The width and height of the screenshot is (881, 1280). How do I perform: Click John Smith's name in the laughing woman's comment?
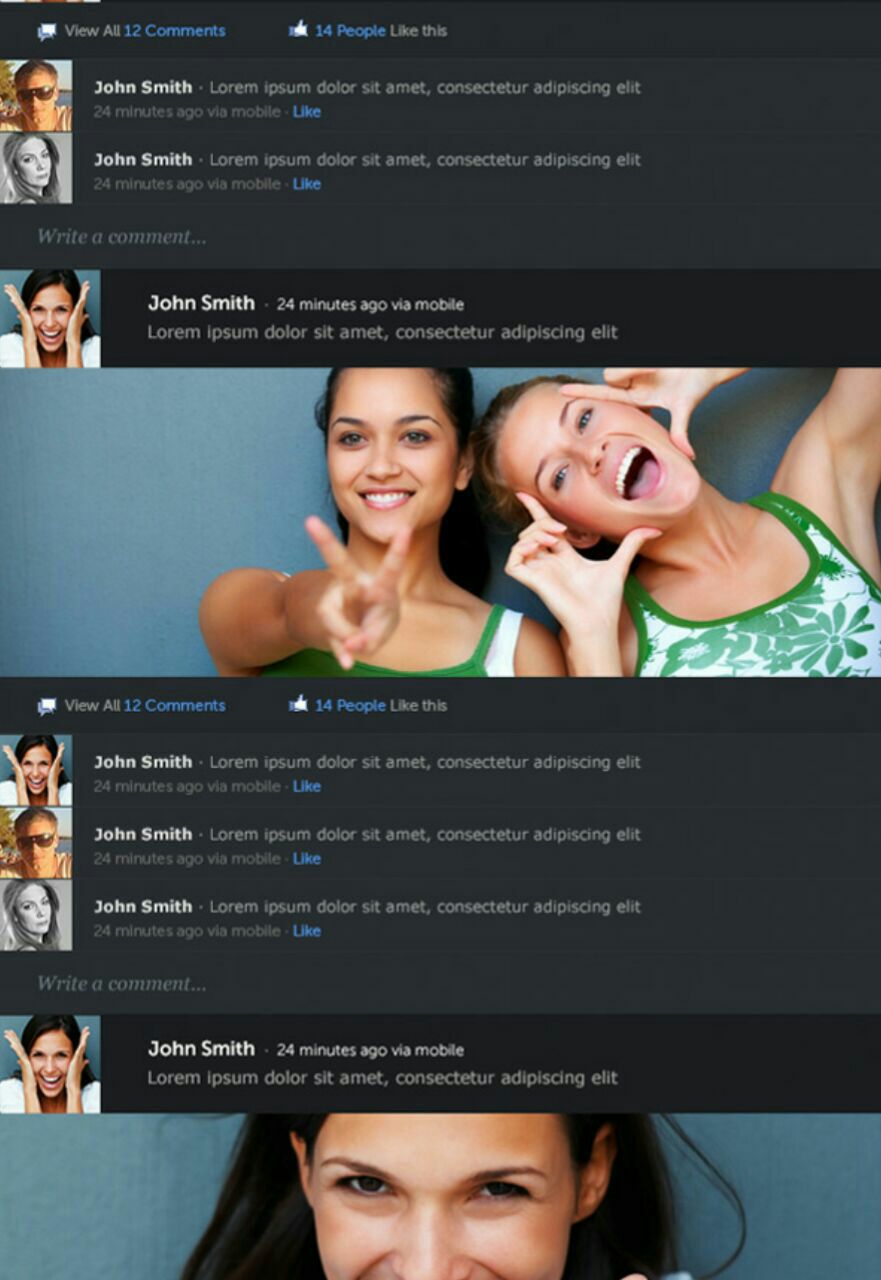143,762
